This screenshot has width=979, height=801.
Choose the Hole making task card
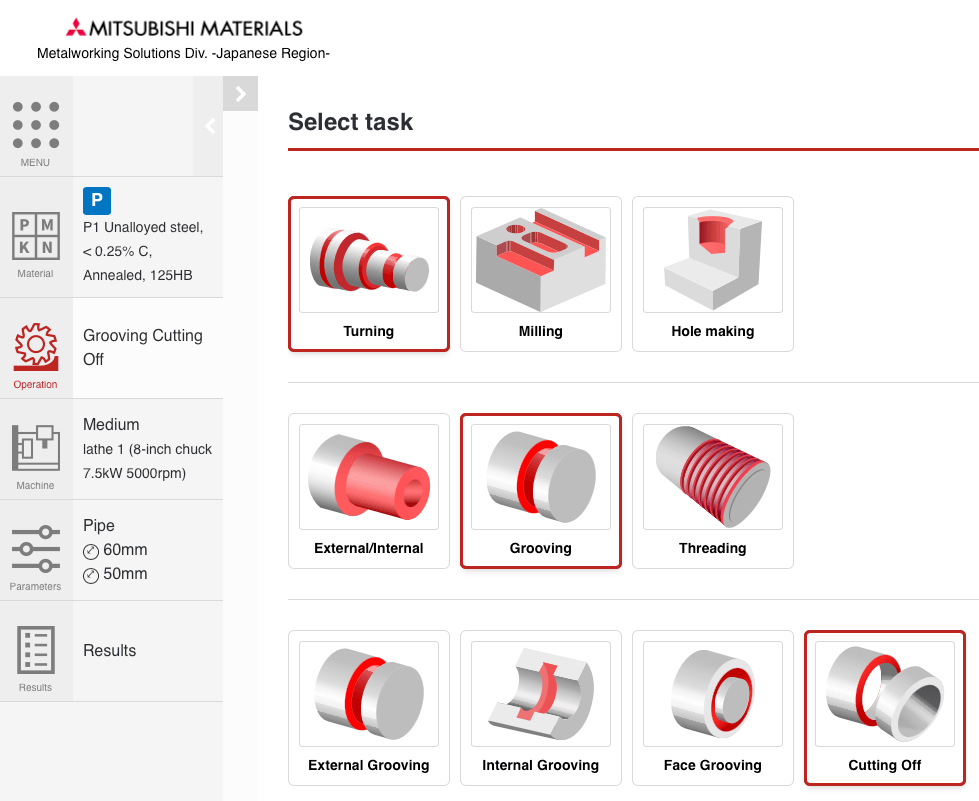coord(712,274)
